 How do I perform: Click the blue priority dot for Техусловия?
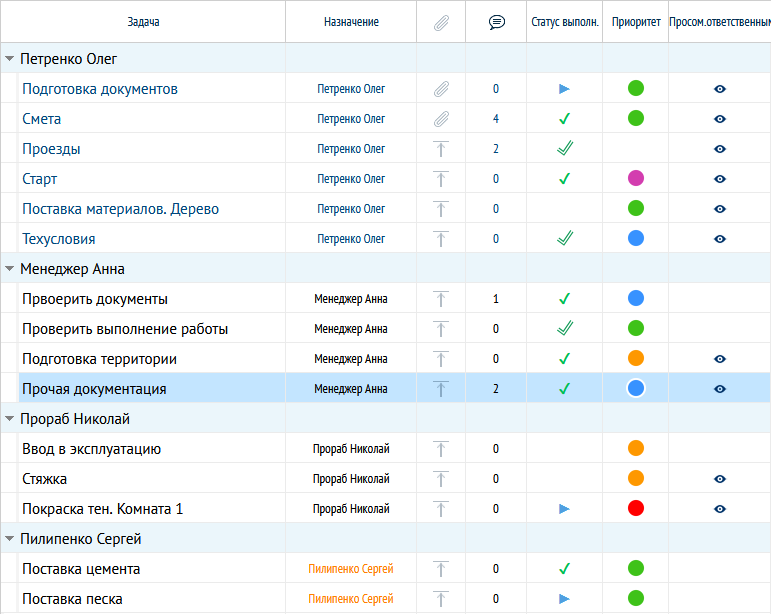[636, 238]
